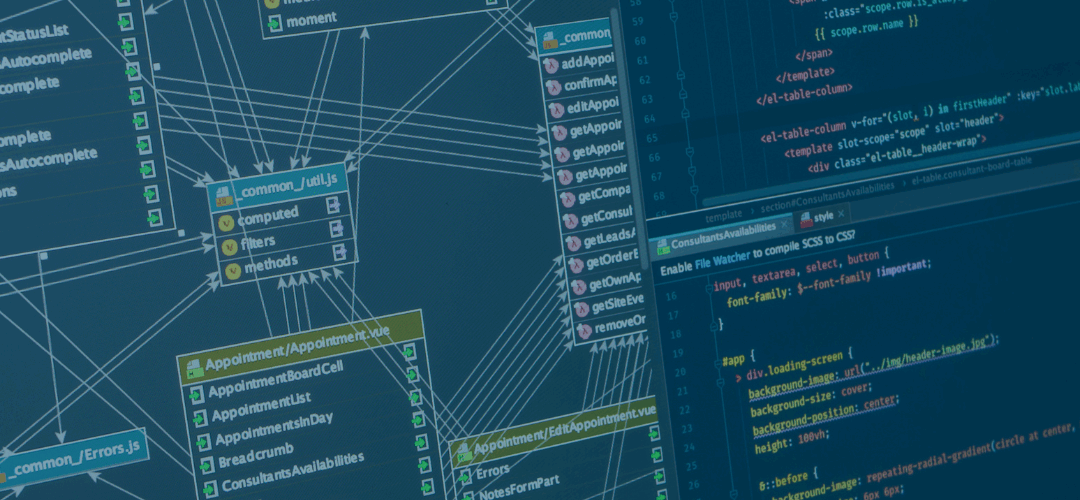This screenshot has width=1080, height=500.
Task: Close the style editor tab
Action: click(841, 214)
